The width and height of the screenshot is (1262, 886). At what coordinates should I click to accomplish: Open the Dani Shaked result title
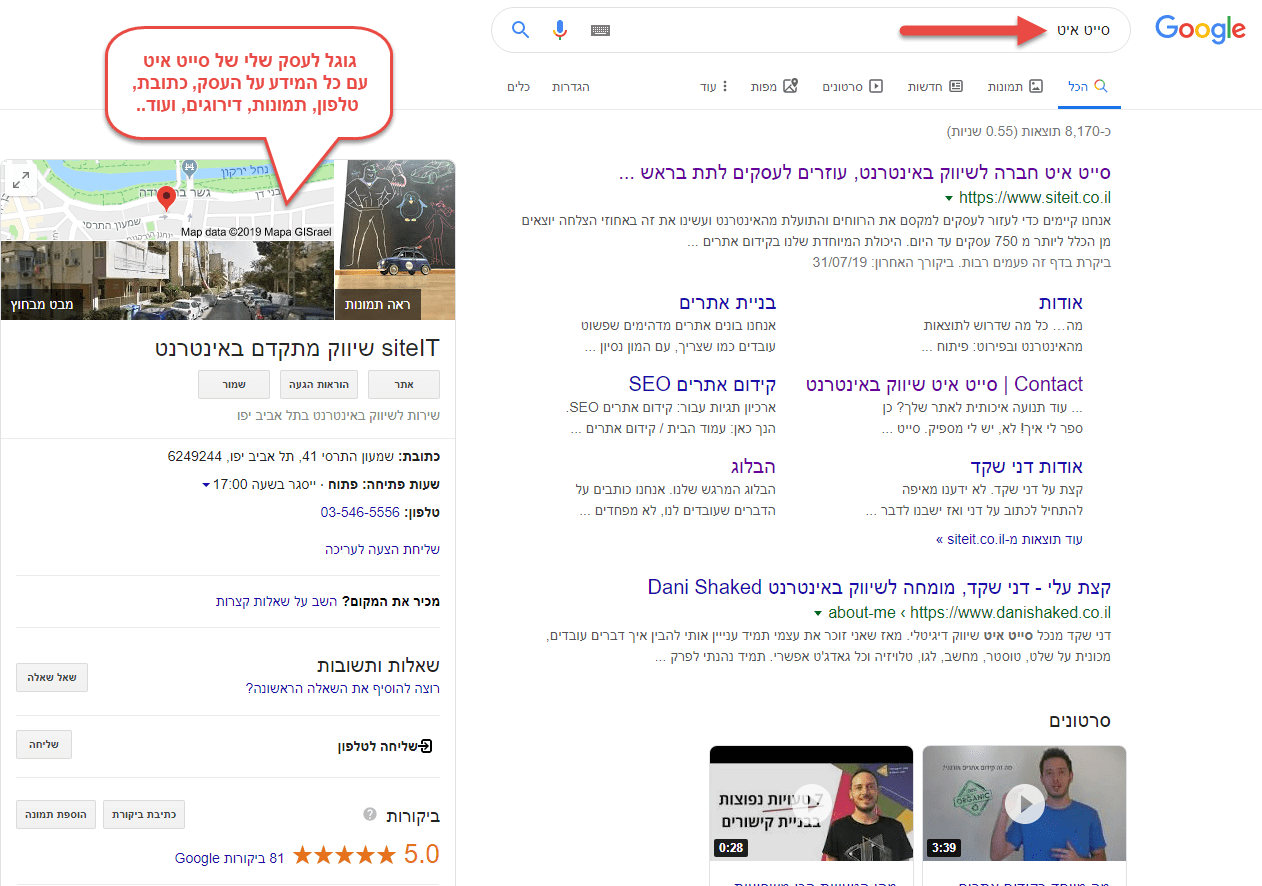(879, 587)
